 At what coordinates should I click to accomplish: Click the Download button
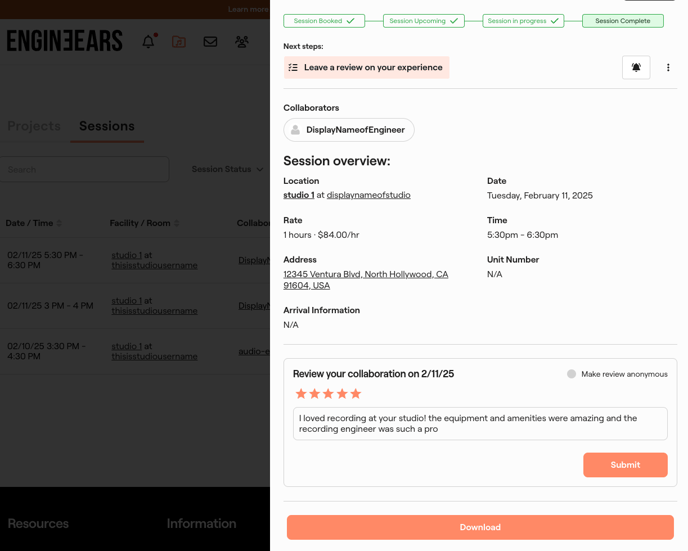coord(480,527)
